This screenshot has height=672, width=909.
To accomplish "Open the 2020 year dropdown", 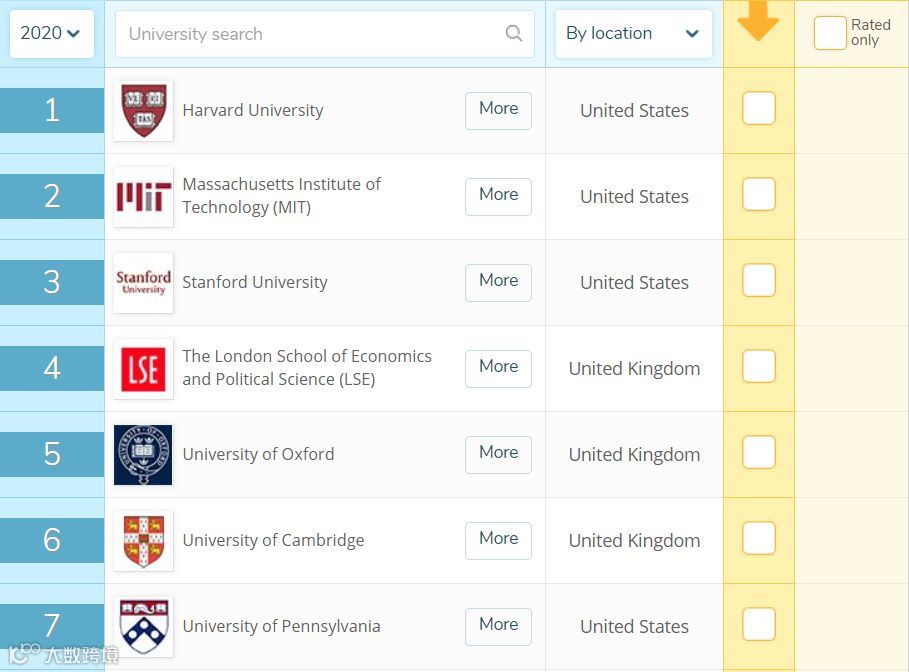I will click(x=51, y=33).
